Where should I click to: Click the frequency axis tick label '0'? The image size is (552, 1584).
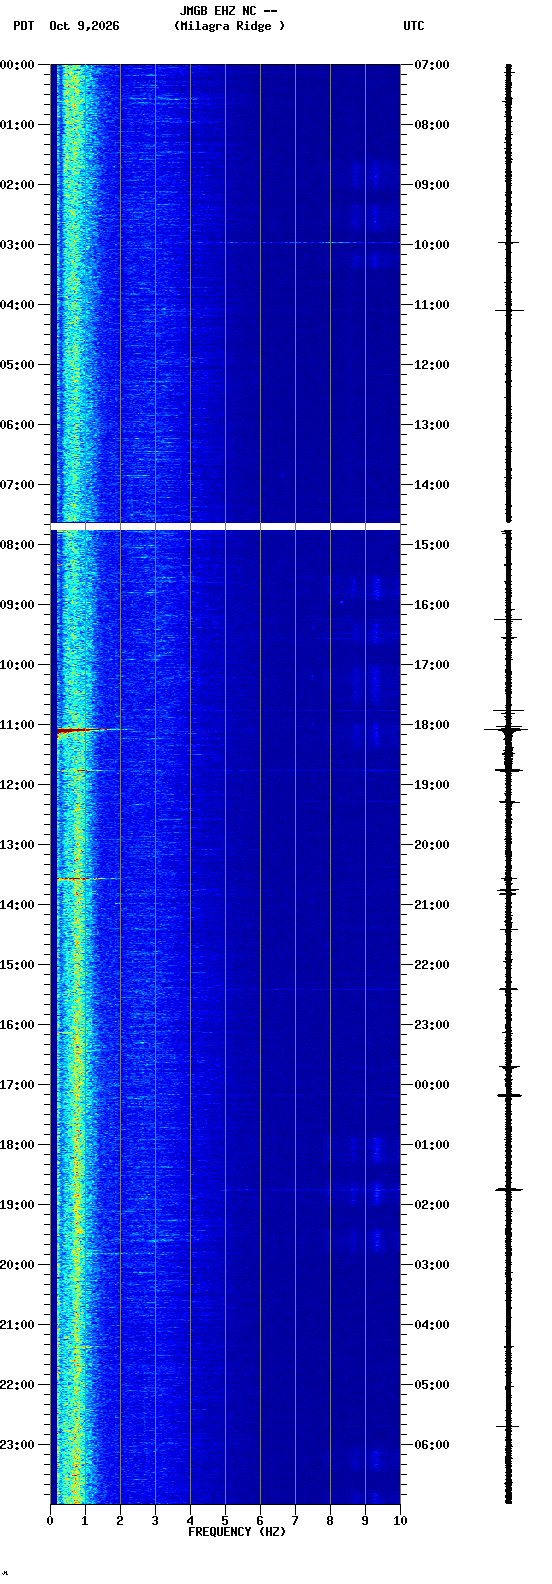pyautogui.click(x=50, y=1521)
